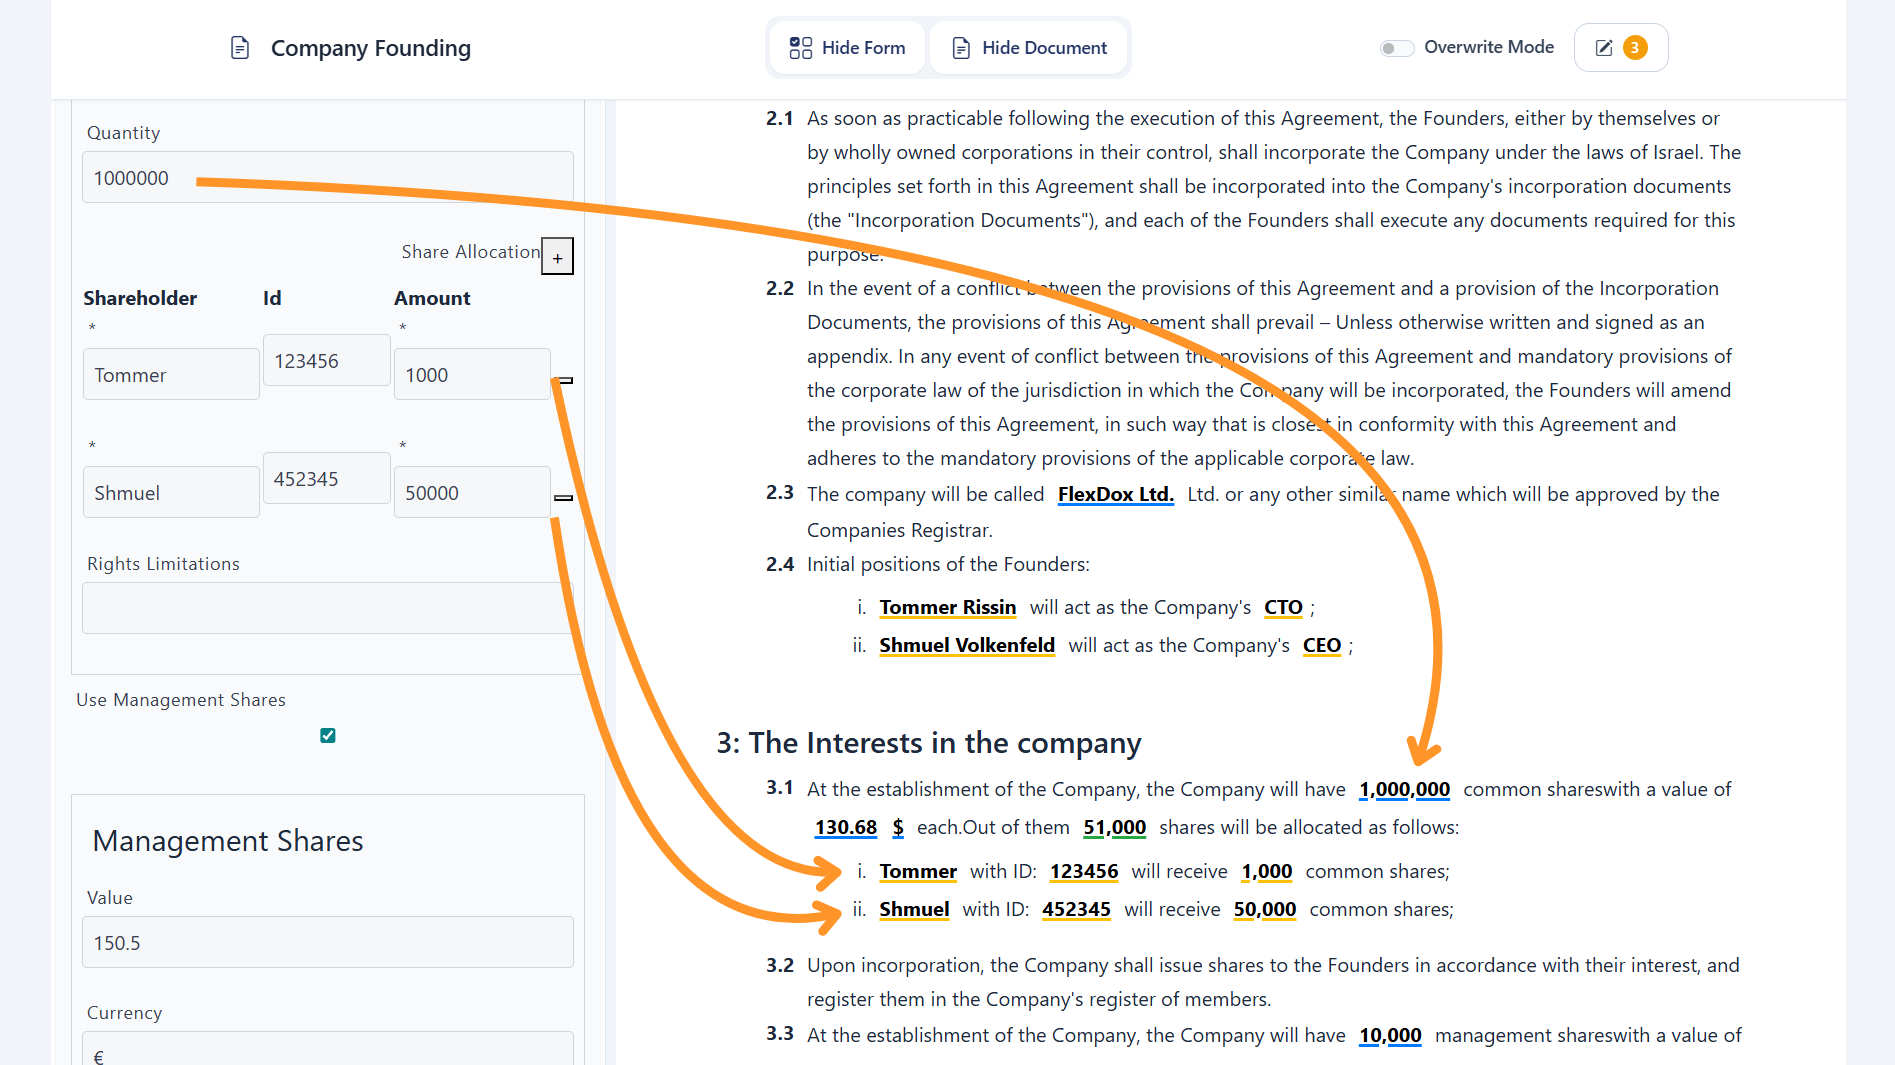
Task: Open the edits button with badge 3
Action: [x=1620, y=48]
